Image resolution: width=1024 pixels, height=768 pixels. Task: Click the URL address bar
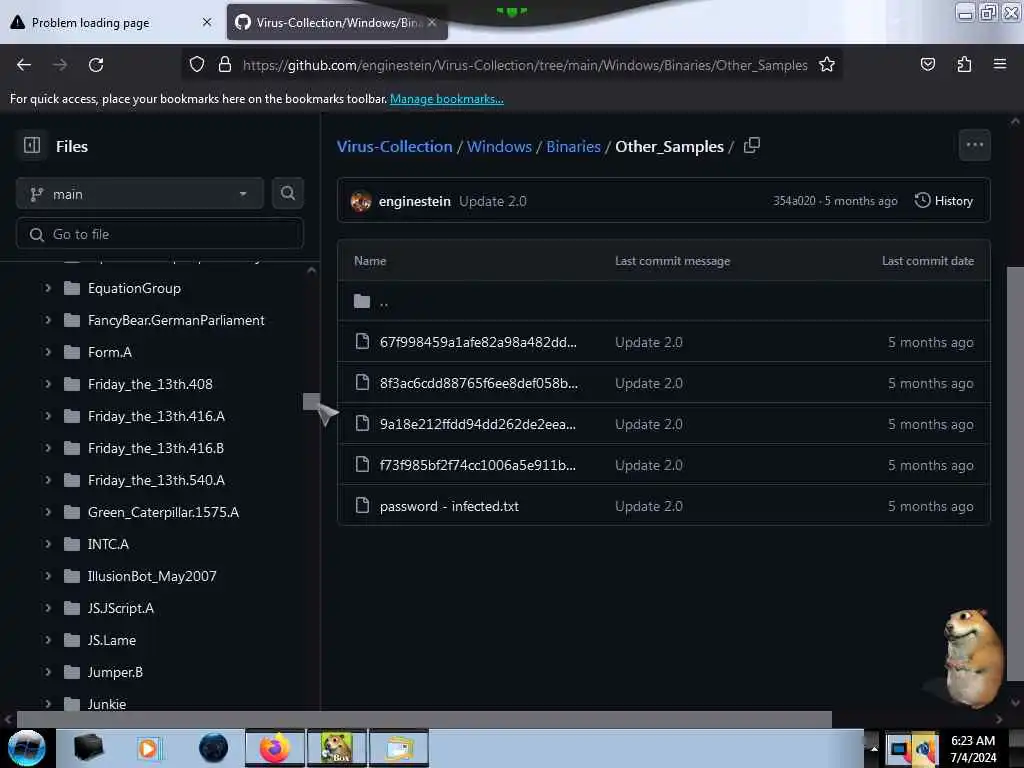[x=525, y=65]
